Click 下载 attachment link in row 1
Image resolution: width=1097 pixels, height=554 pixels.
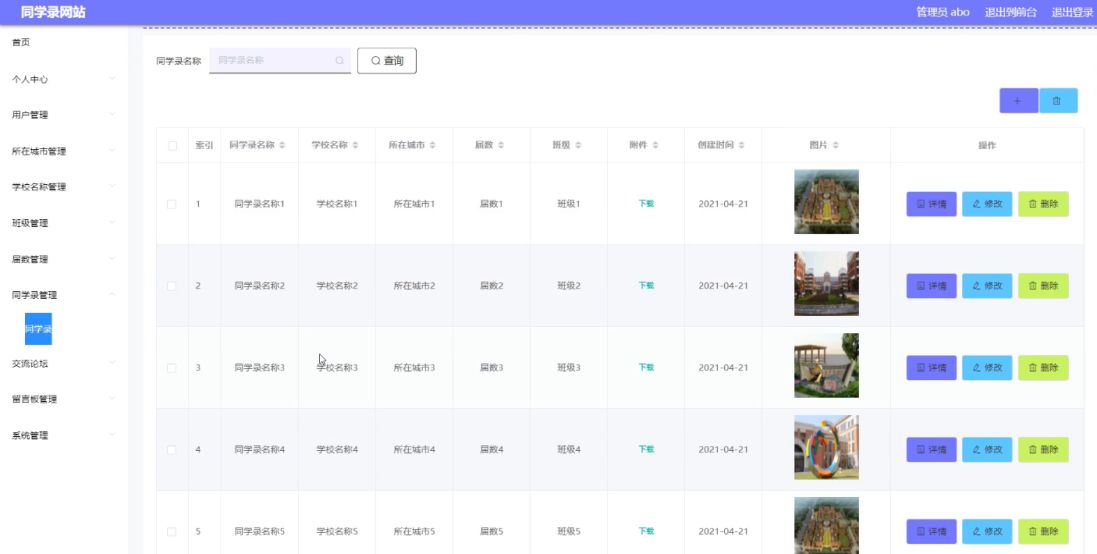pyautogui.click(x=646, y=204)
